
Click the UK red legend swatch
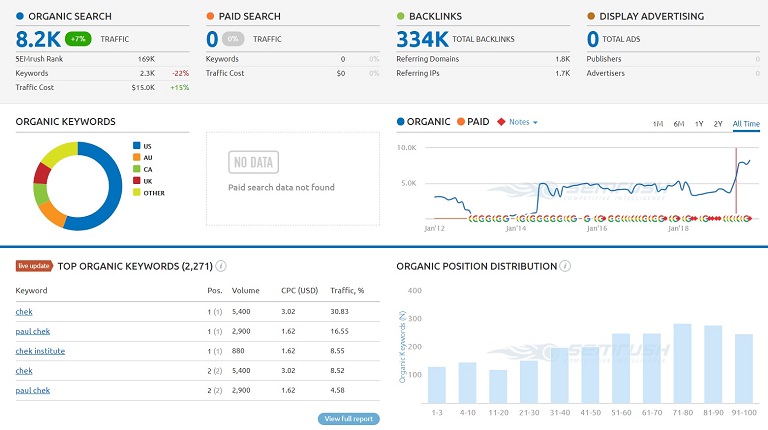coord(137,181)
